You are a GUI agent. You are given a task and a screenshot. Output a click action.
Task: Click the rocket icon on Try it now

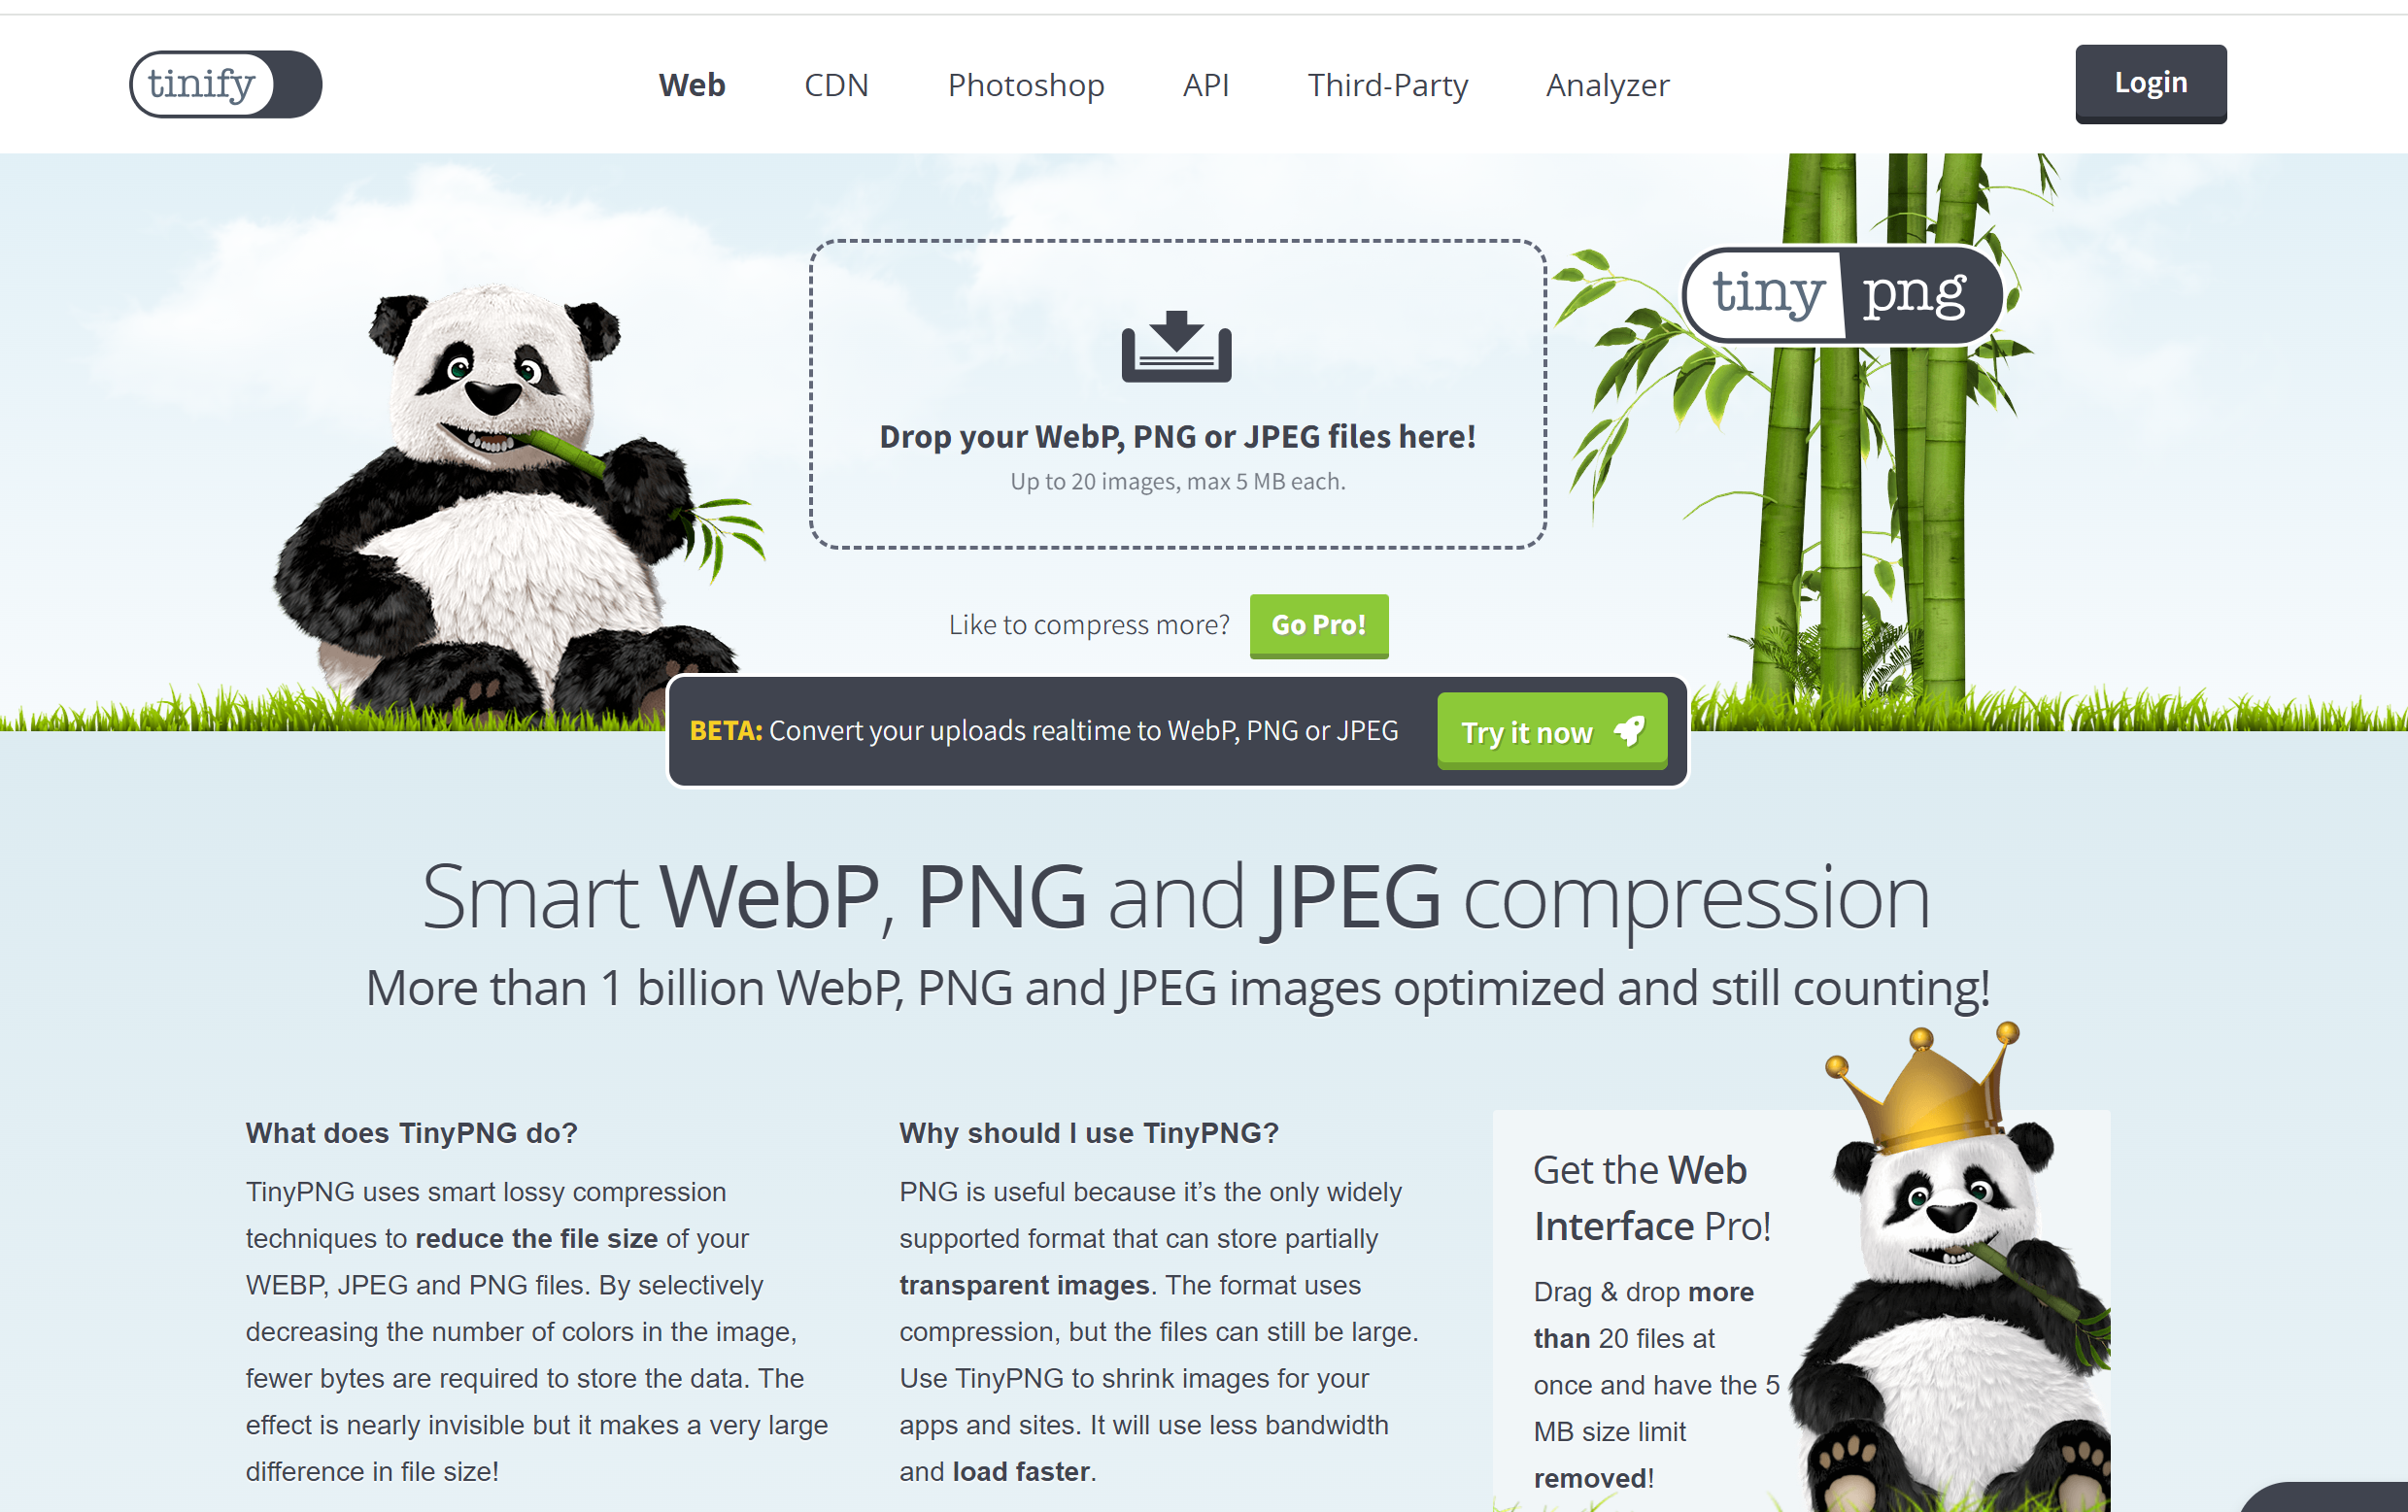(x=1630, y=731)
